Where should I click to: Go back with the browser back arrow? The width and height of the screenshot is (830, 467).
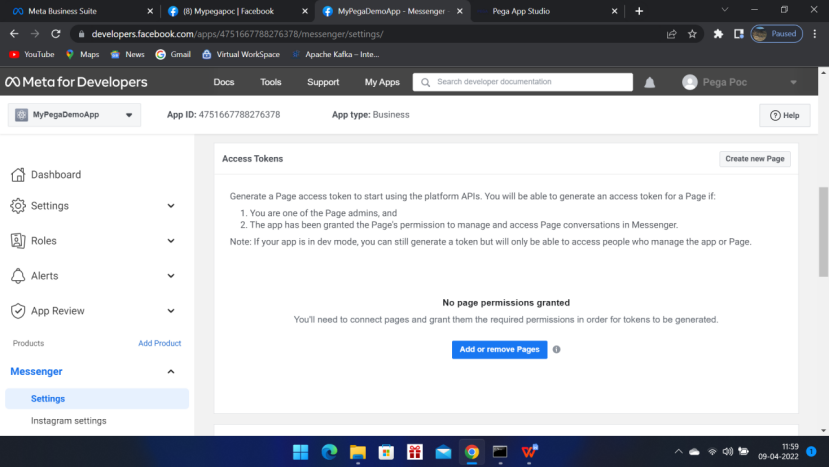pos(14,34)
